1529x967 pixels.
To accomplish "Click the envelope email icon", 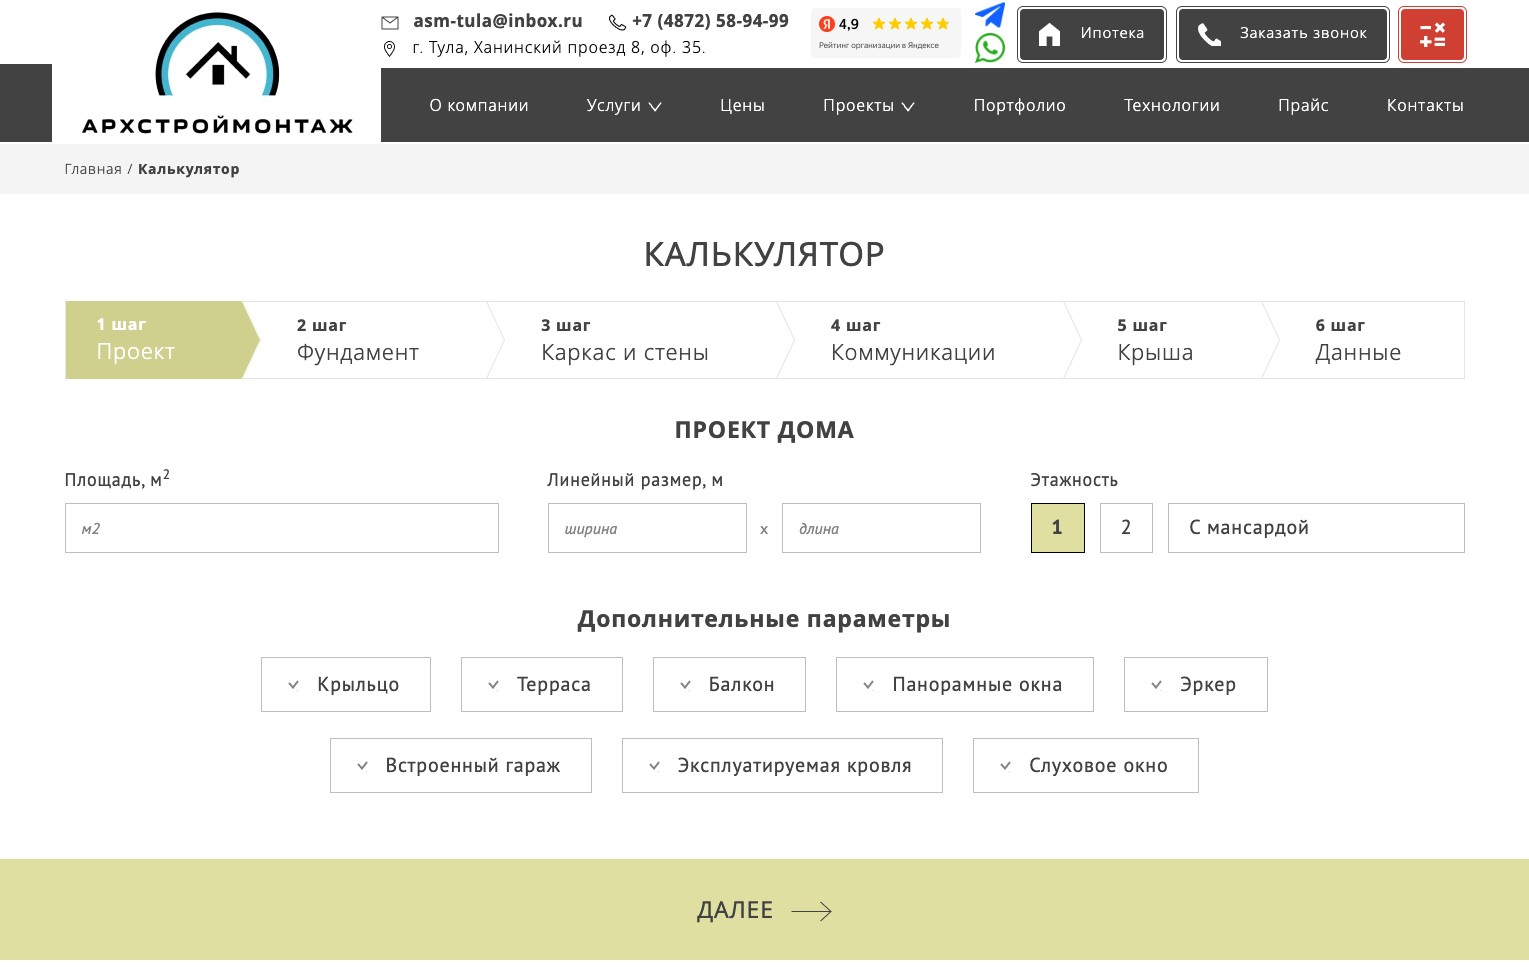I will click(390, 22).
